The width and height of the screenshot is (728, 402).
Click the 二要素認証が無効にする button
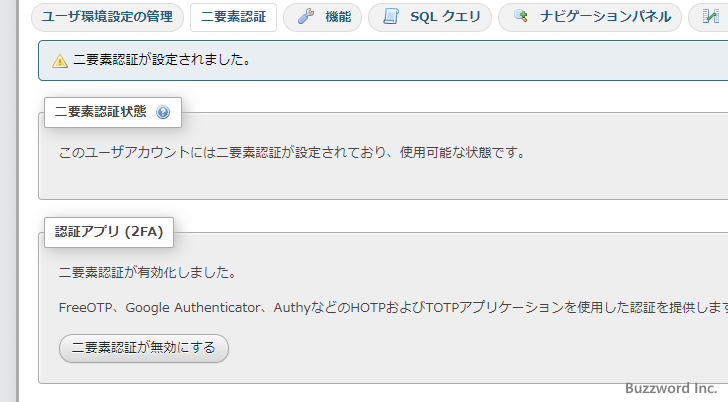[144, 348]
